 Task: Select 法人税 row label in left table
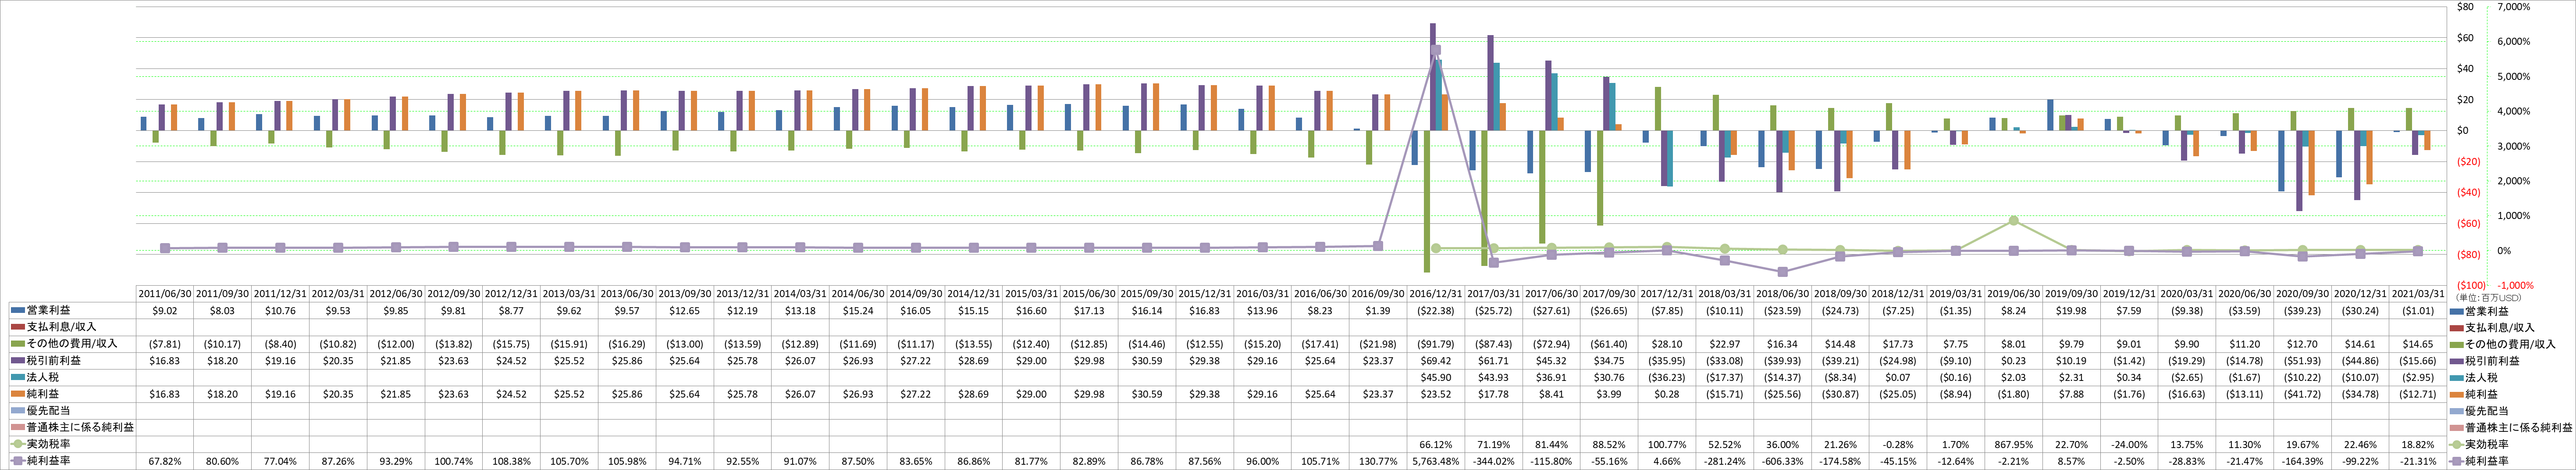click(x=43, y=377)
